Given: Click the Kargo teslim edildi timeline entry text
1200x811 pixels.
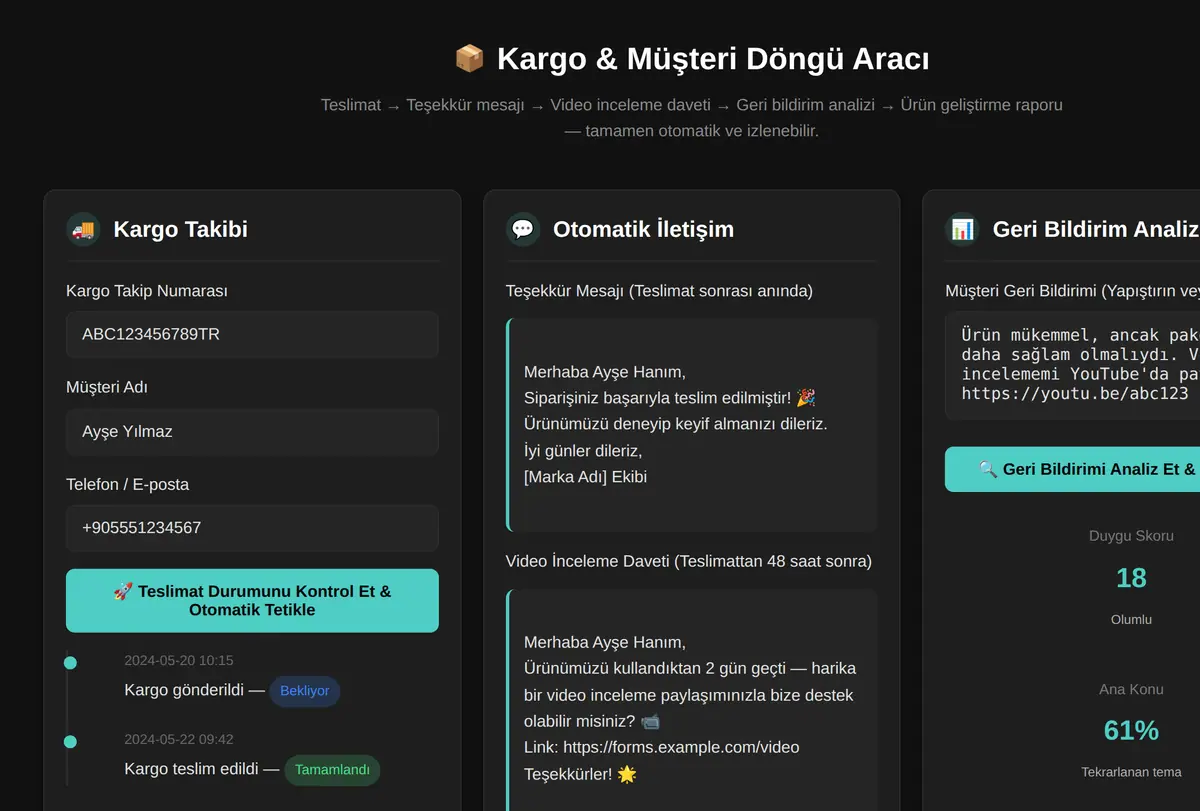Looking at the screenshot, I should [201, 769].
